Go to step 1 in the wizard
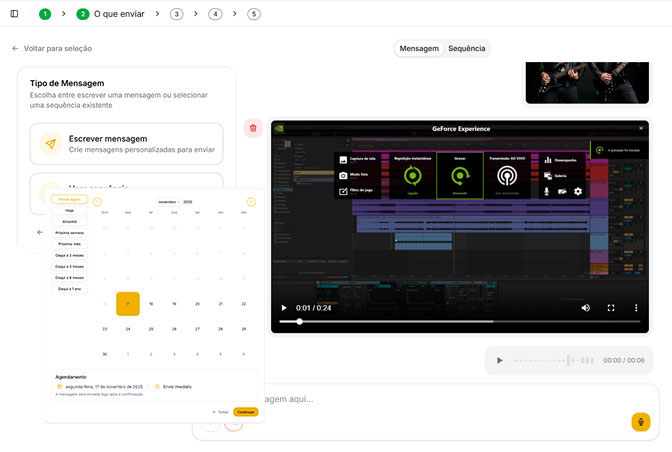Viewport: 672px width, 452px height. [45, 14]
